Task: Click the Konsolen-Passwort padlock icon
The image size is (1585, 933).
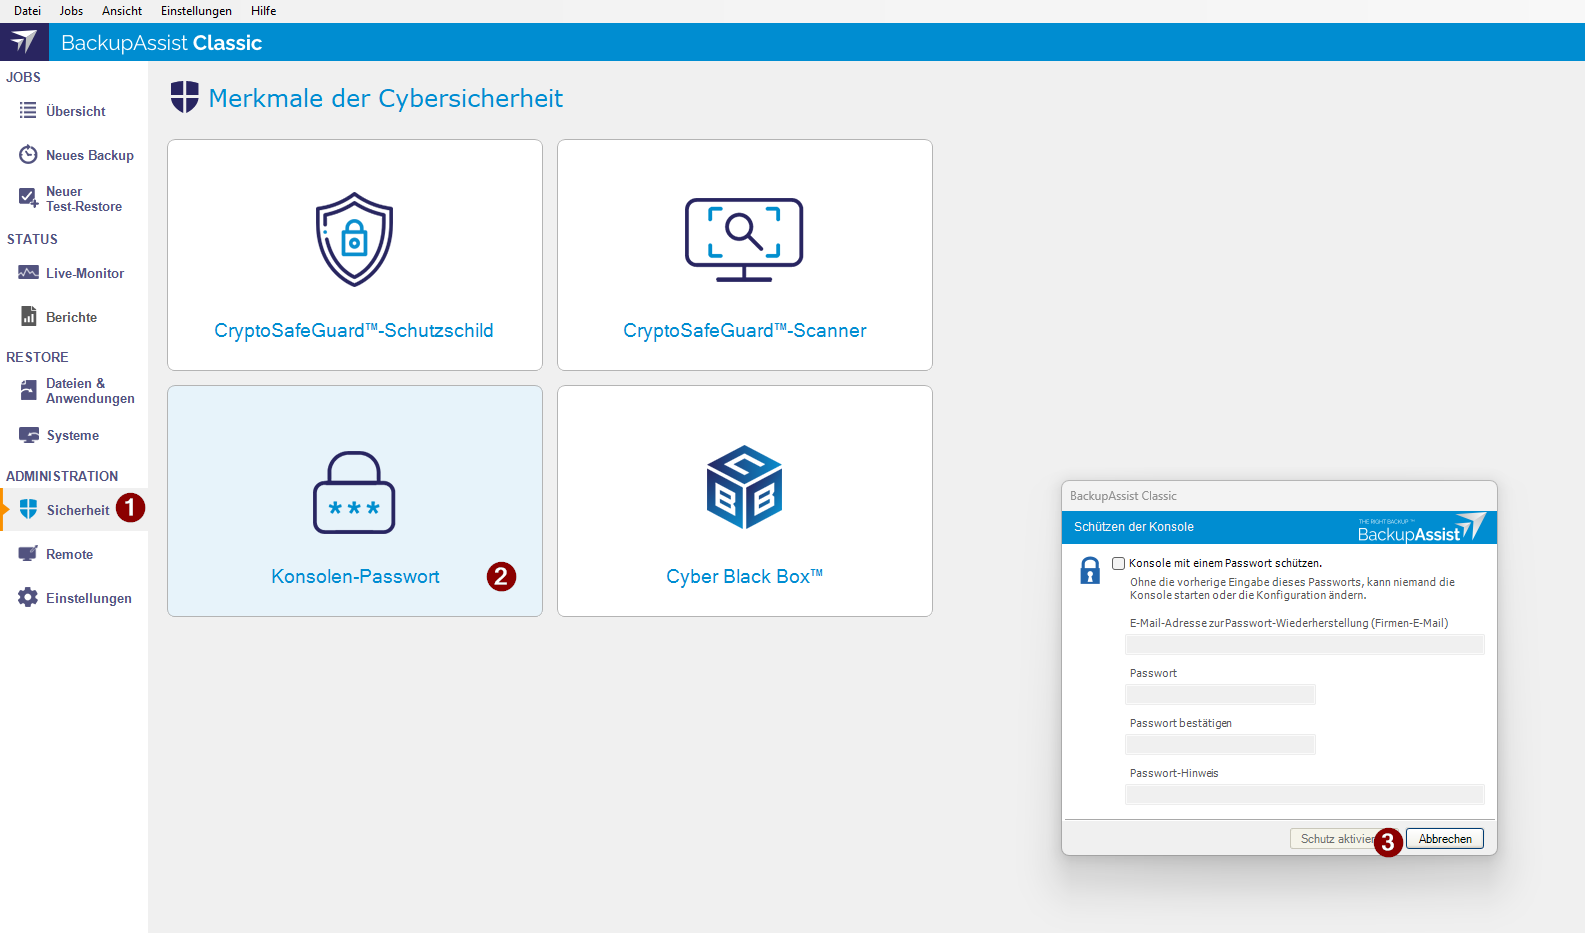Action: pyautogui.click(x=354, y=493)
